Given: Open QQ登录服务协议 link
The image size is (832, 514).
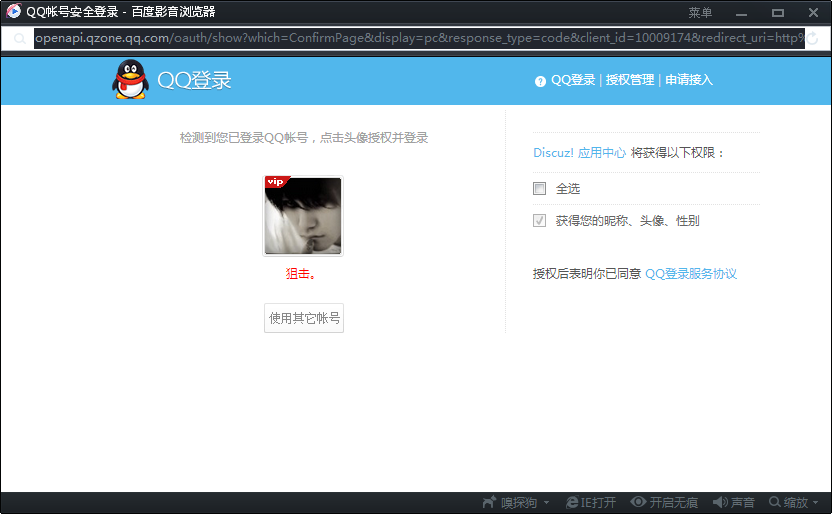Looking at the screenshot, I should point(691,274).
